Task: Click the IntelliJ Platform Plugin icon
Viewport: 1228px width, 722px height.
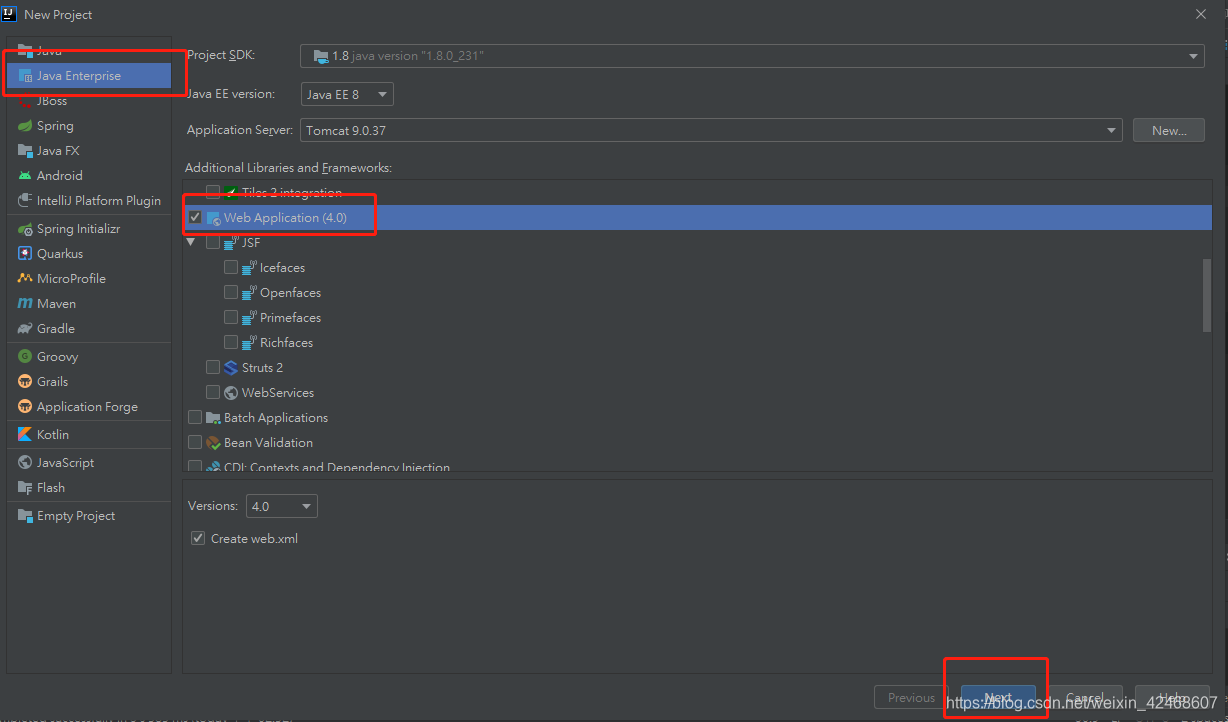Action: tap(25, 201)
